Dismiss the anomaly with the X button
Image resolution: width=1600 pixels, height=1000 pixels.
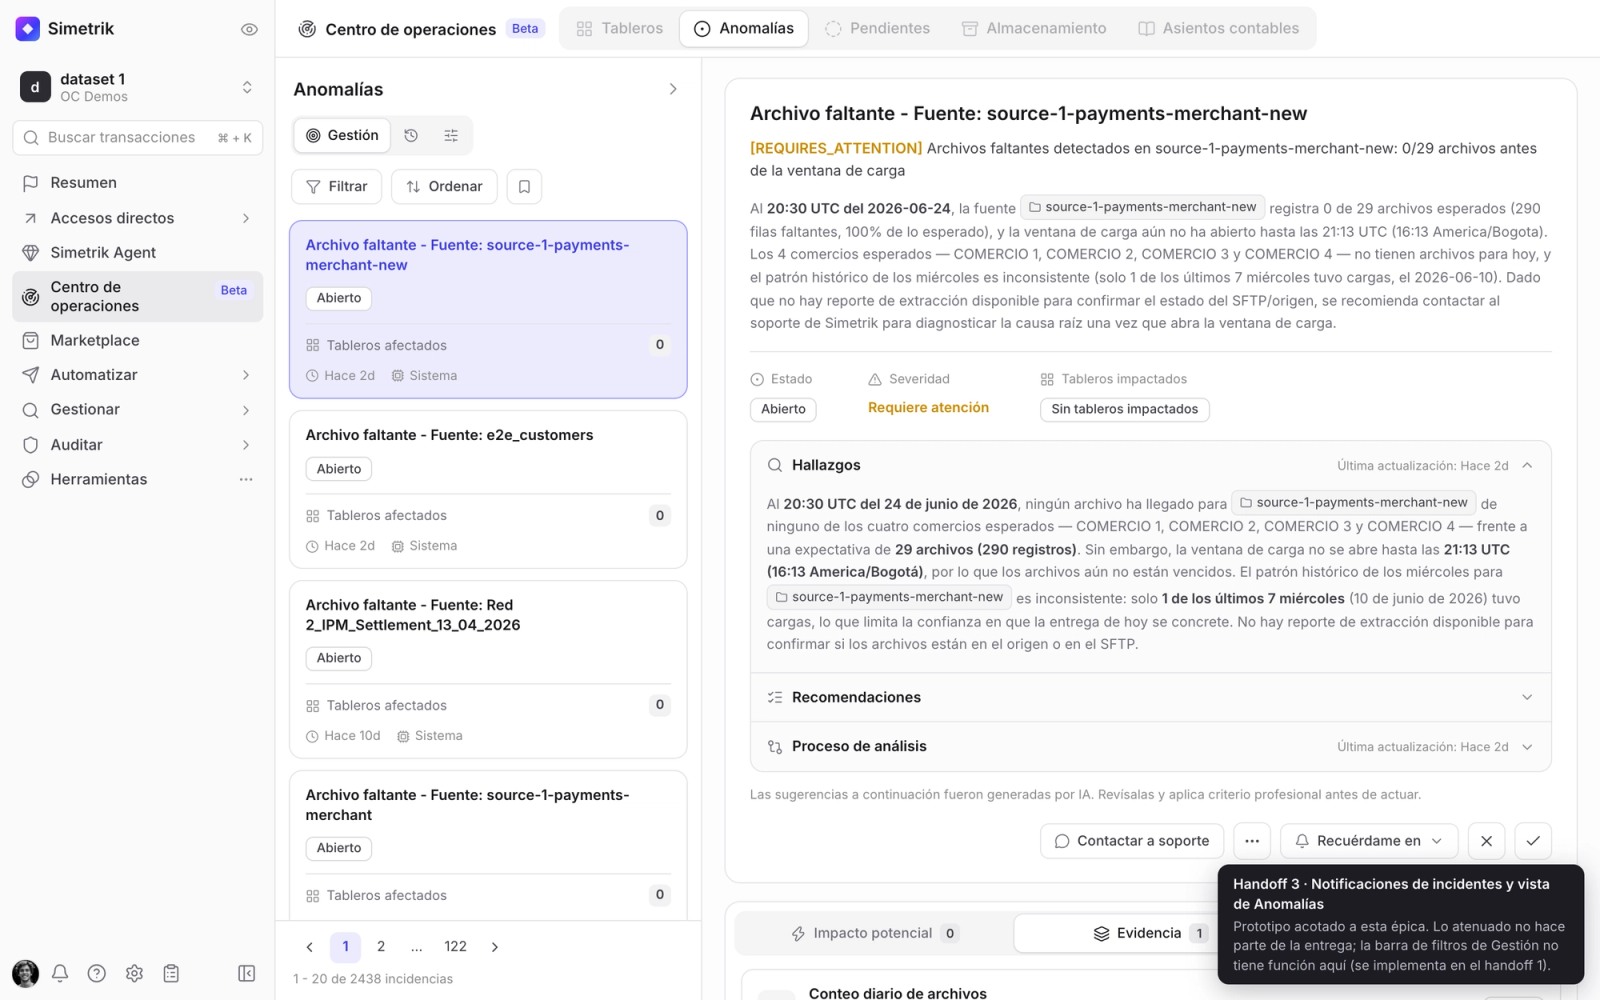[1487, 841]
